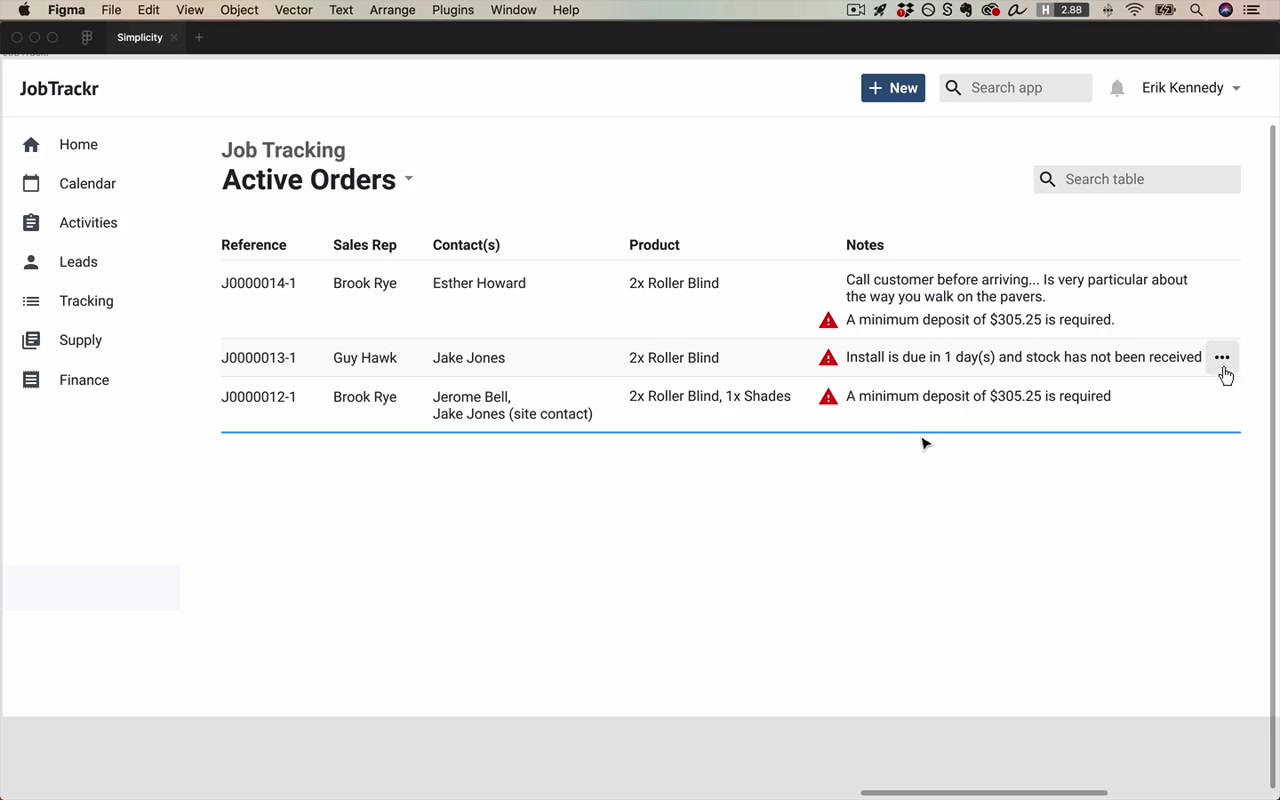The height and width of the screenshot is (800, 1280).
Task: Click the Calendar icon in sidebar
Action: tap(31, 184)
